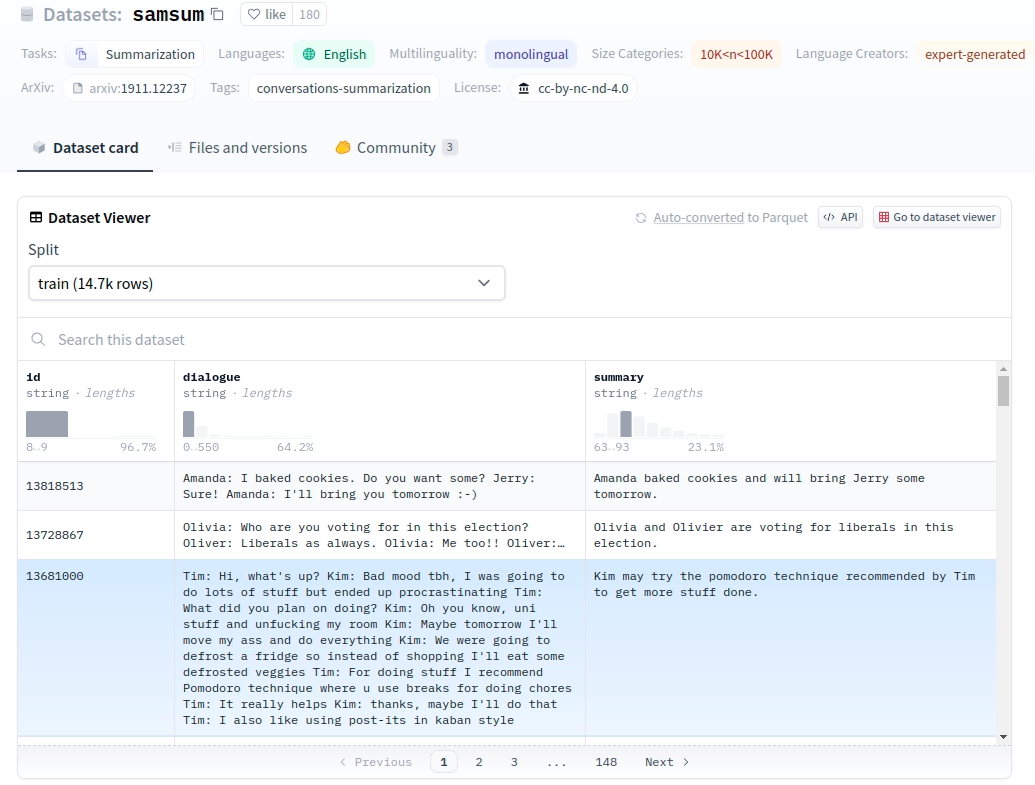Click the table scrollbar down arrow
Image resolution: width=1035 pixels, height=785 pixels.
click(1003, 737)
